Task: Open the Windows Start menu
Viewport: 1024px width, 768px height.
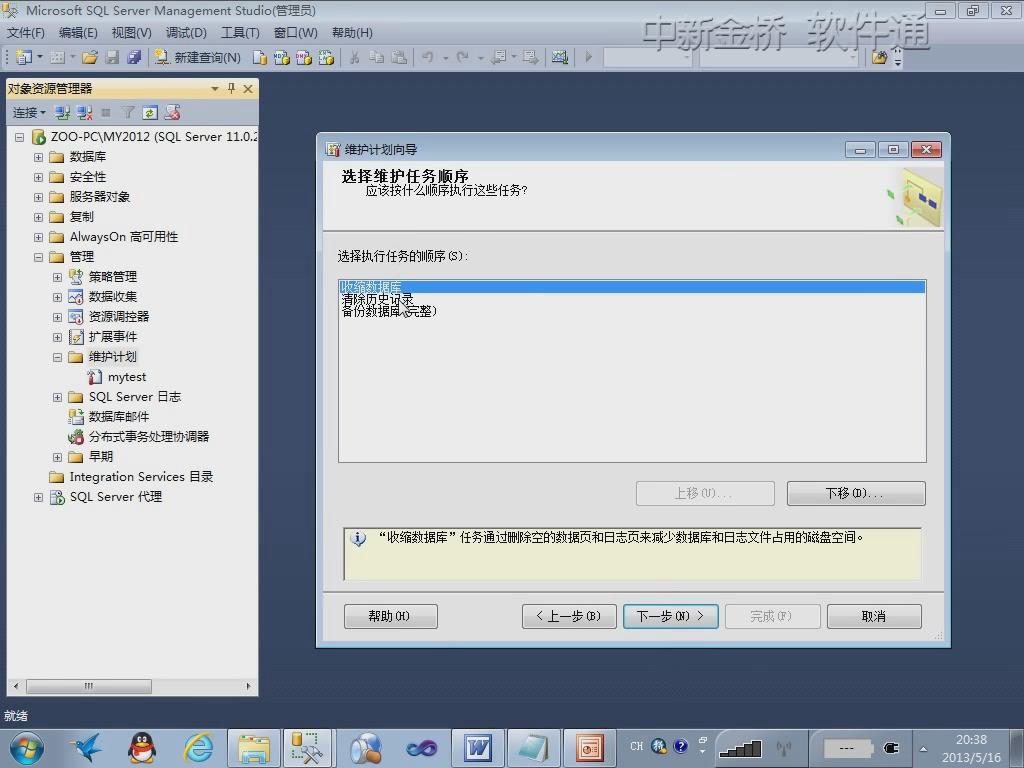Action: (26, 748)
